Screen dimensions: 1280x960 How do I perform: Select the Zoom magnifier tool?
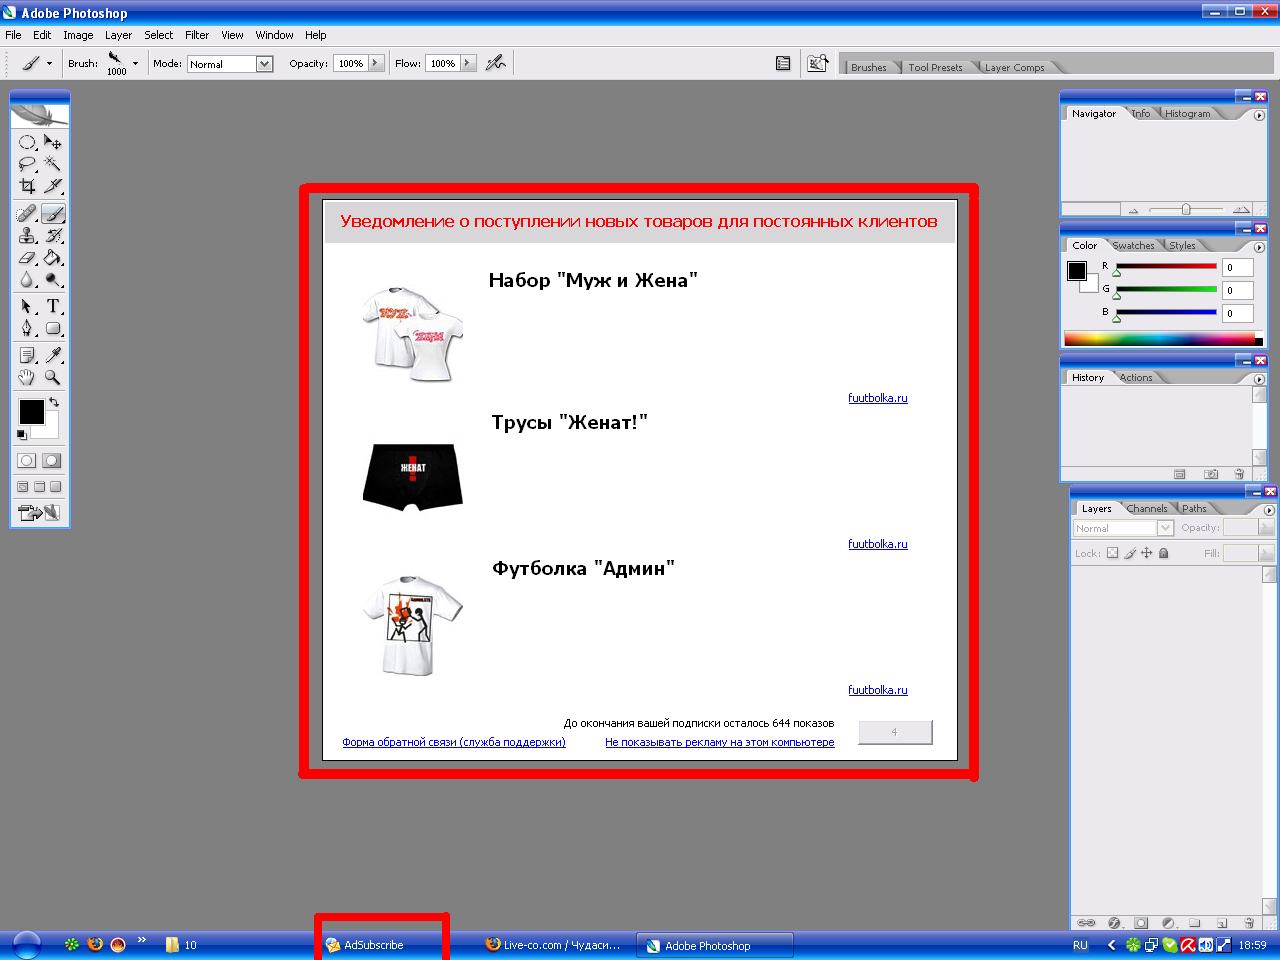point(53,377)
